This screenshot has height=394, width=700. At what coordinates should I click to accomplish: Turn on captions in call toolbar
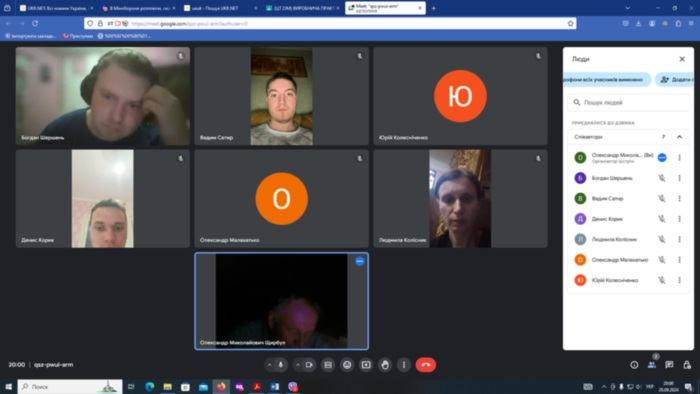coord(328,365)
